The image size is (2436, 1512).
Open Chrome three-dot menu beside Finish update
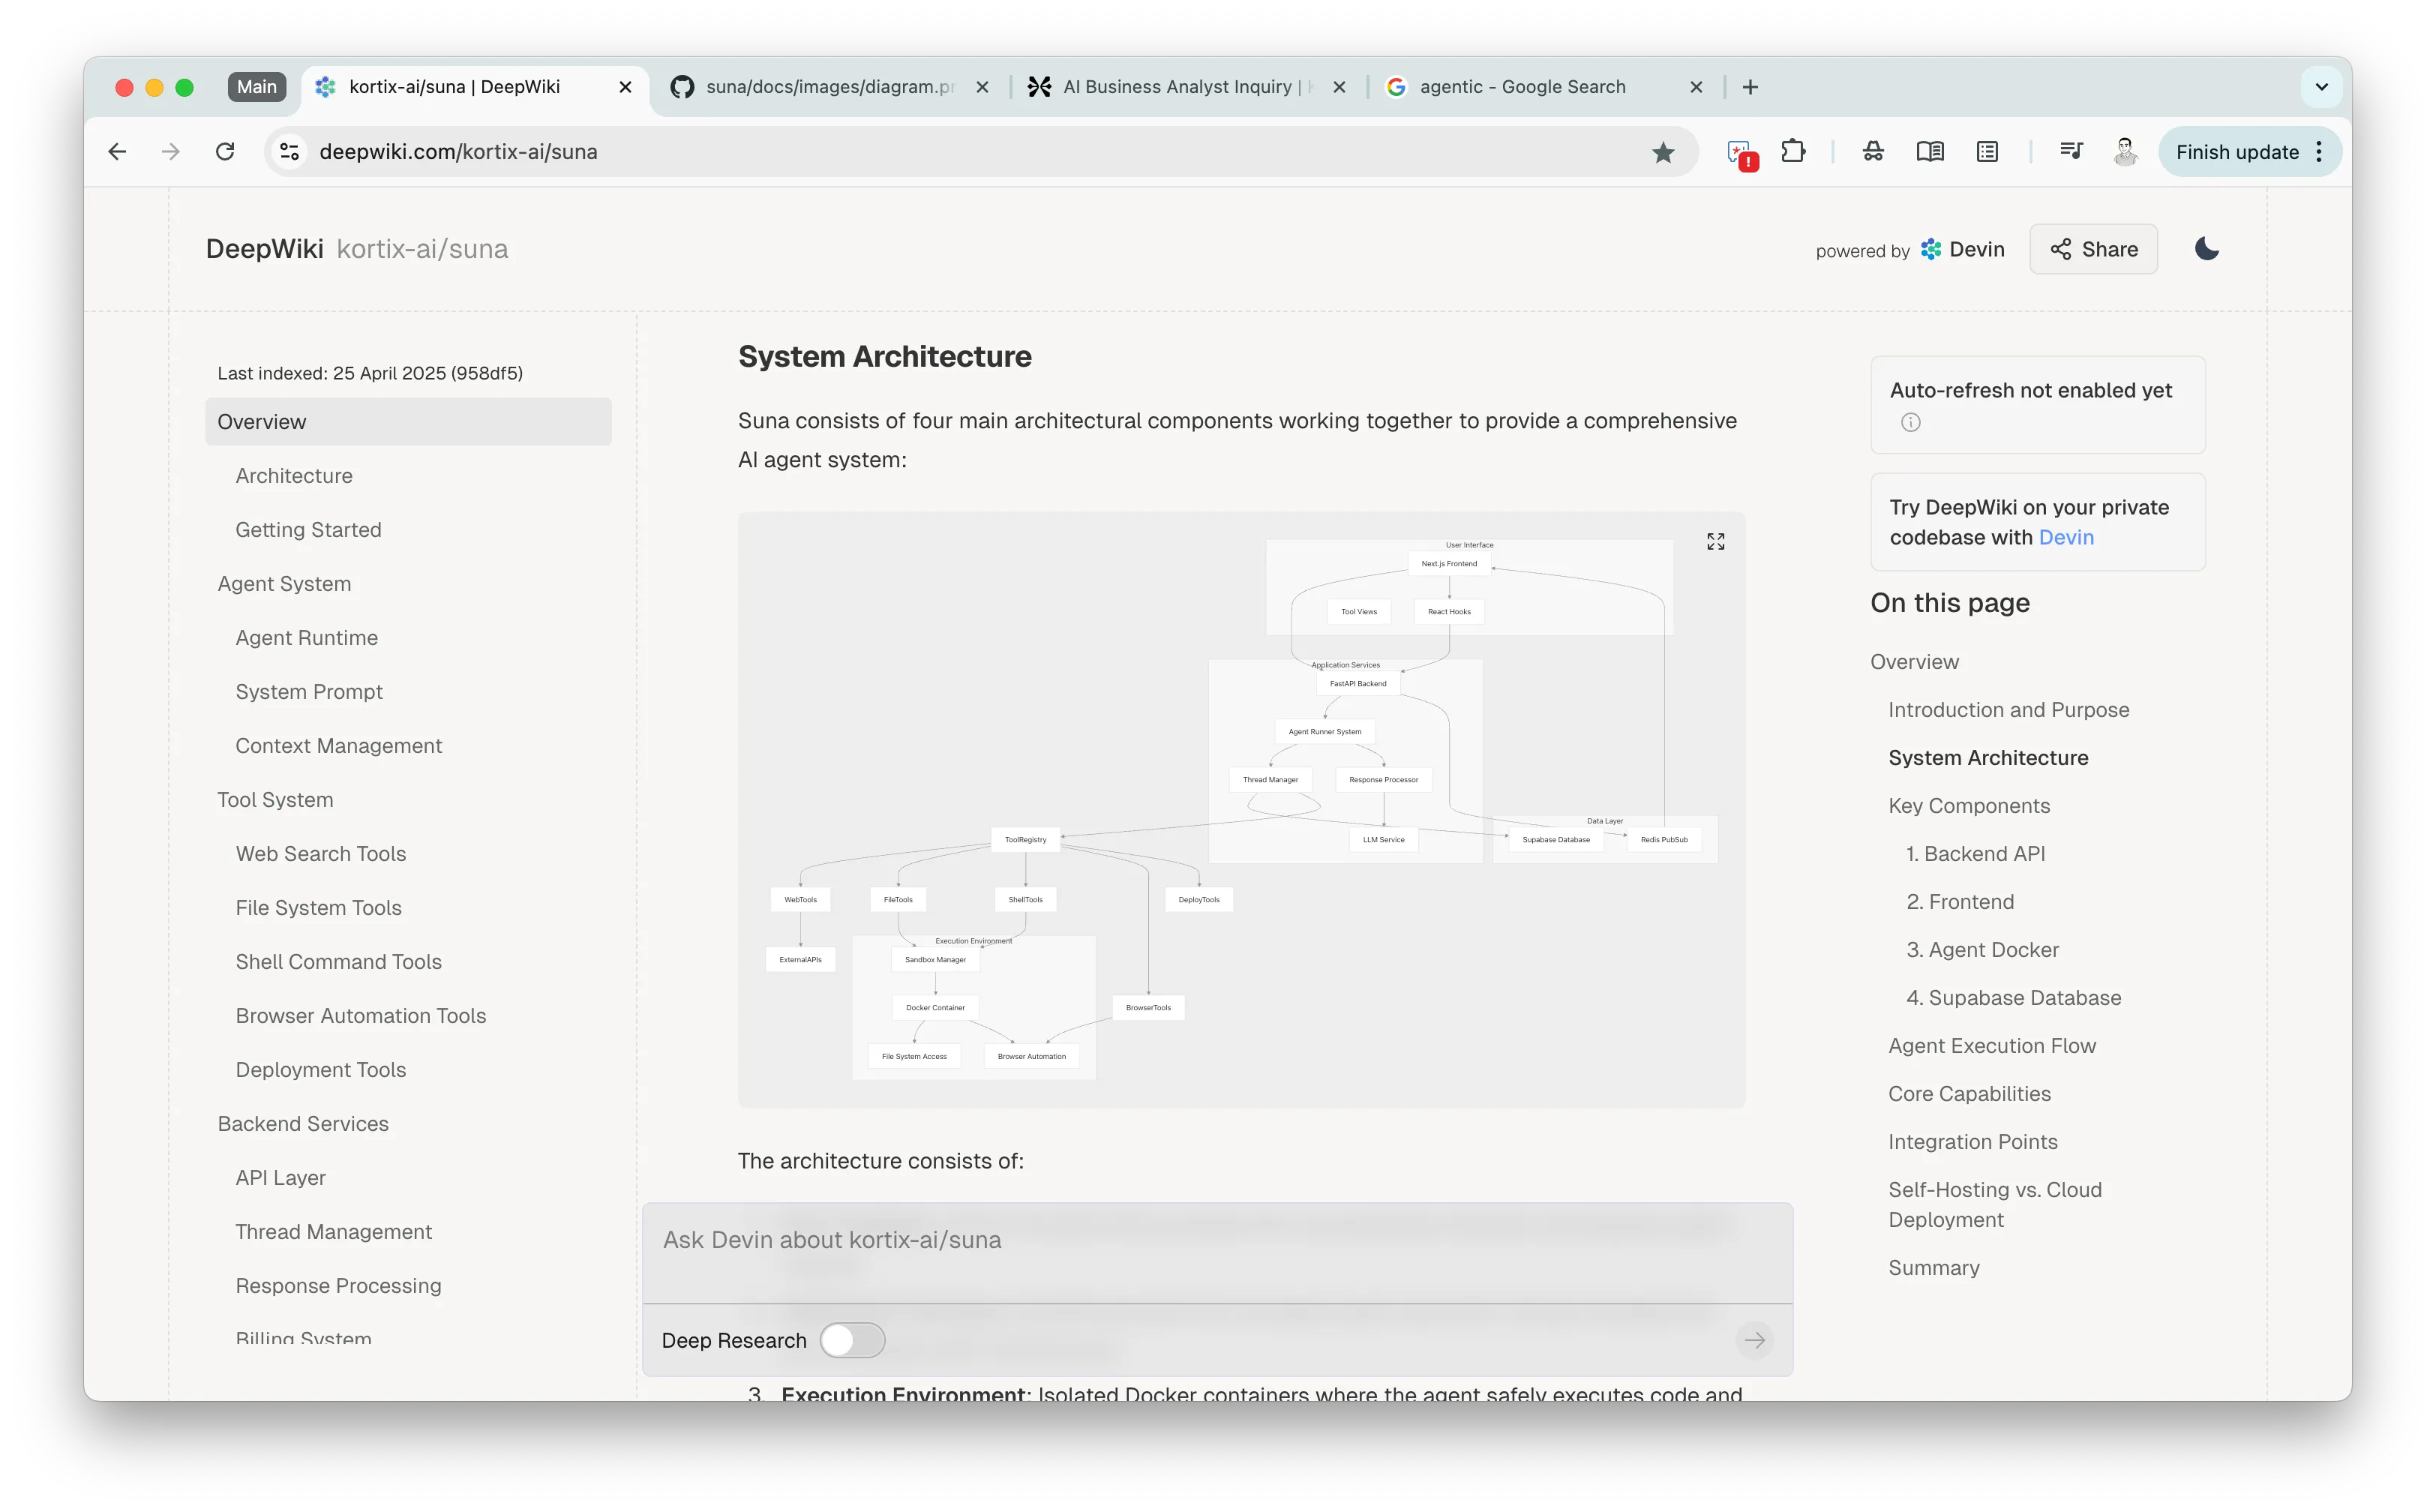coord(2319,152)
